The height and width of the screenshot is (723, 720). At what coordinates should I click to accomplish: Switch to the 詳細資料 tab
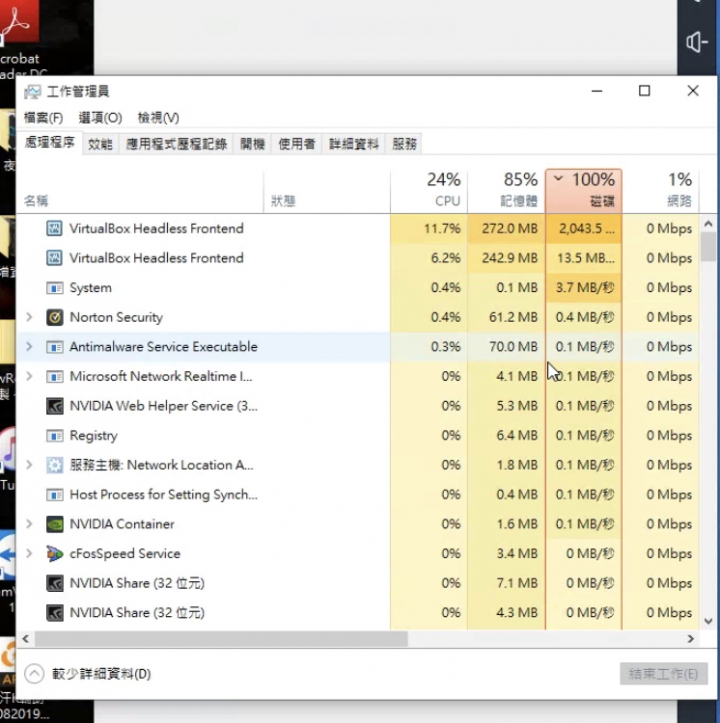coord(354,144)
